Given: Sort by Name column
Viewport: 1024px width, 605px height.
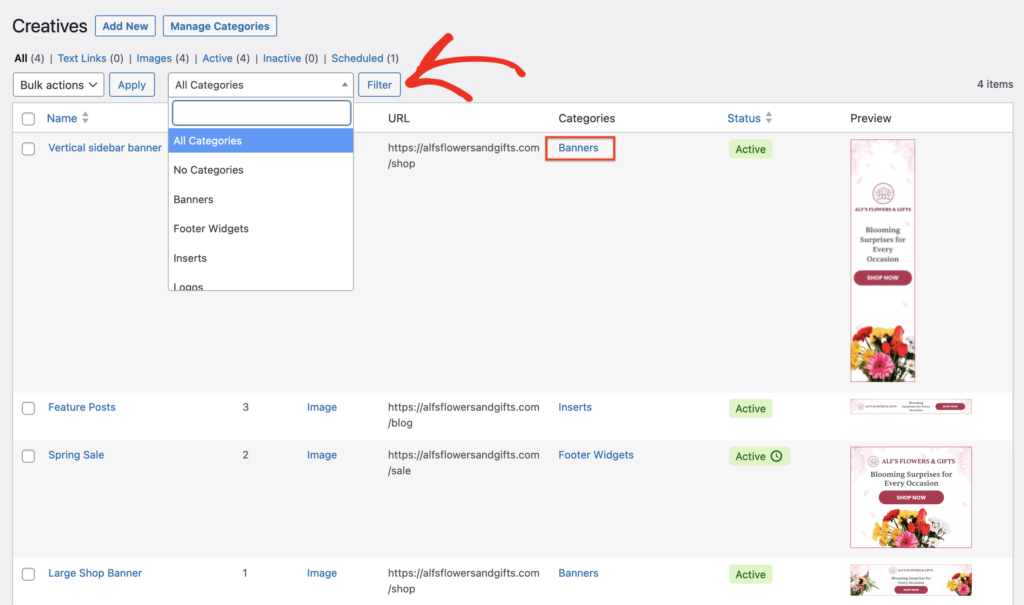Looking at the screenshot, I should click(x=62, y=118).
